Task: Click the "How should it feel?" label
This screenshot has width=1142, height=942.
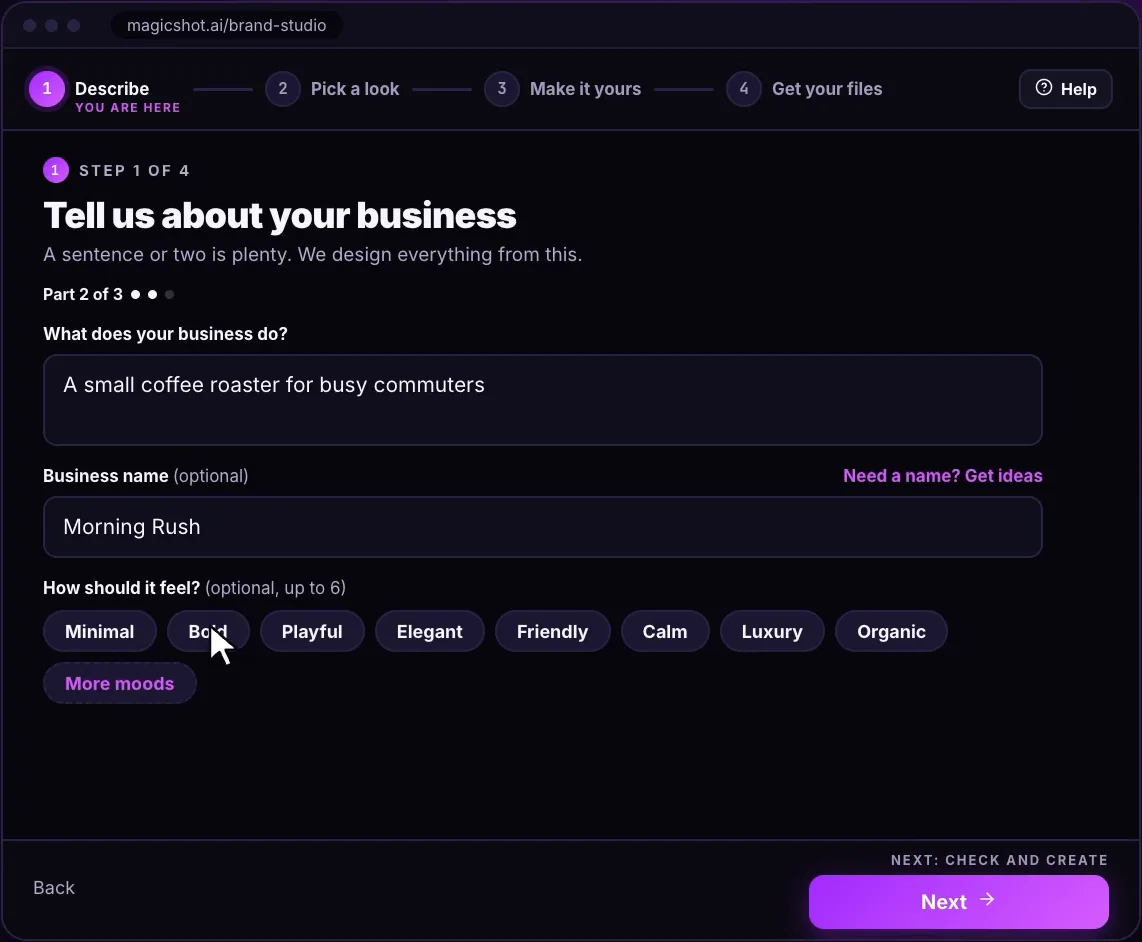Action: point(121,588)
